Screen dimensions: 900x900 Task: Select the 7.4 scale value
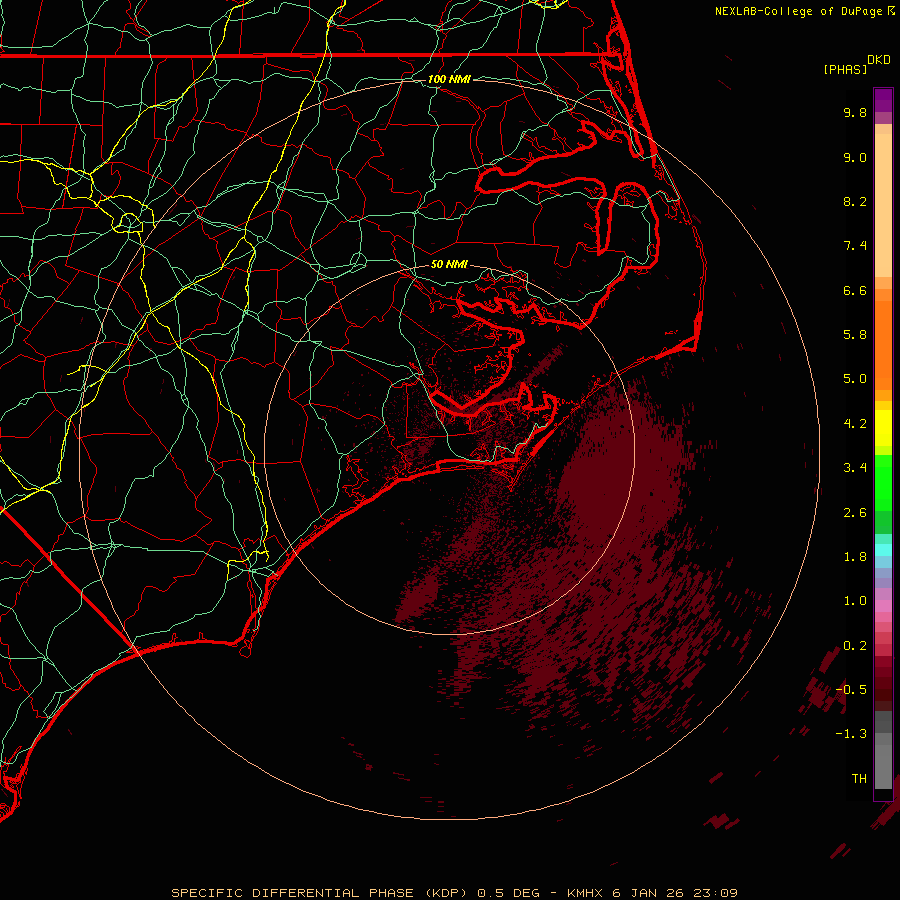tap(855, 246)
